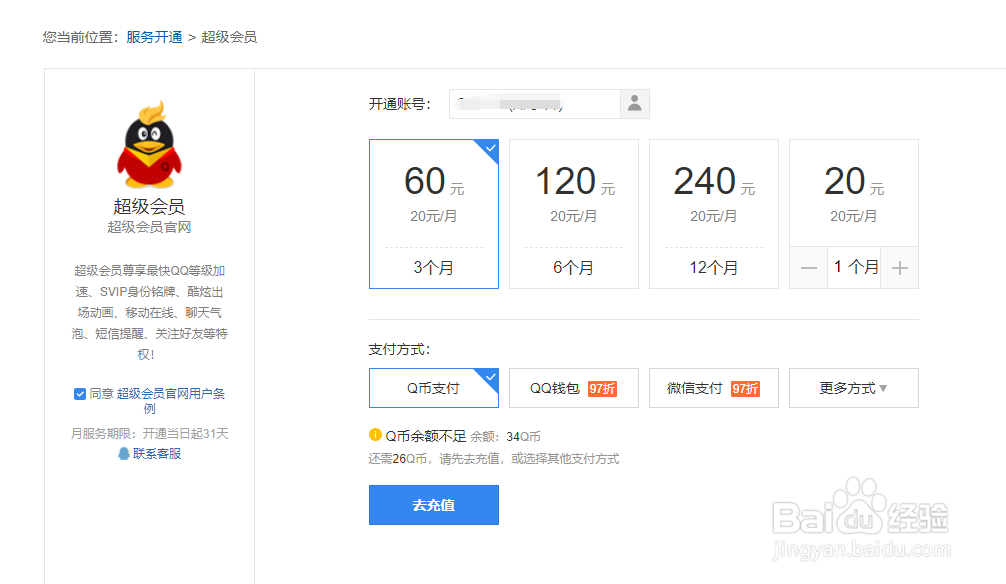Uncheck the 同意超级会员官网用户条例 agreement checkbox

pos(79,394)
